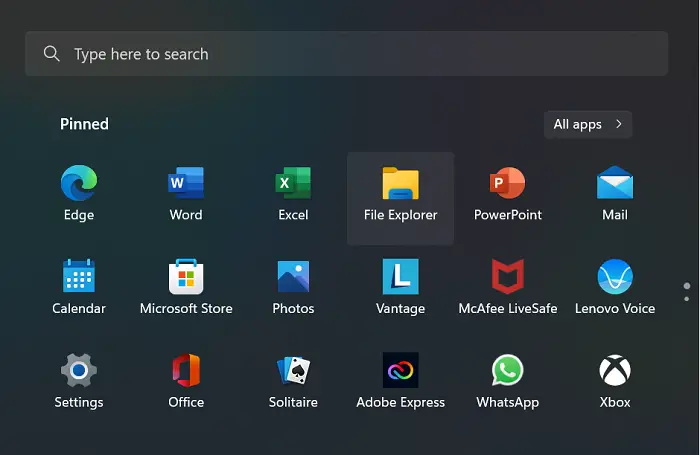Viewport: 700px width, 455px height.
Task: Open McAfee LiveSafe
Action: (x=508, y=276)
